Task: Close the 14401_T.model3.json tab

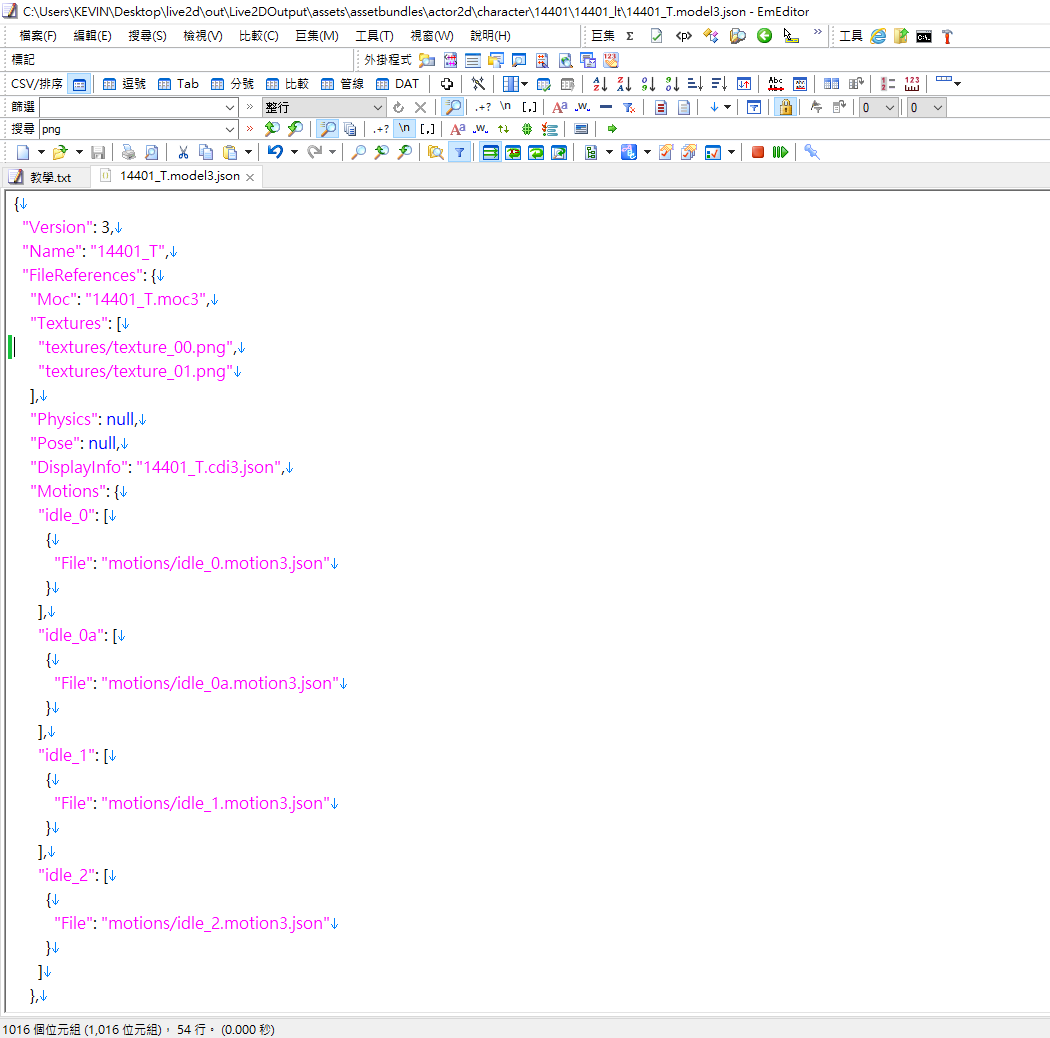Action: click(251, 177)
